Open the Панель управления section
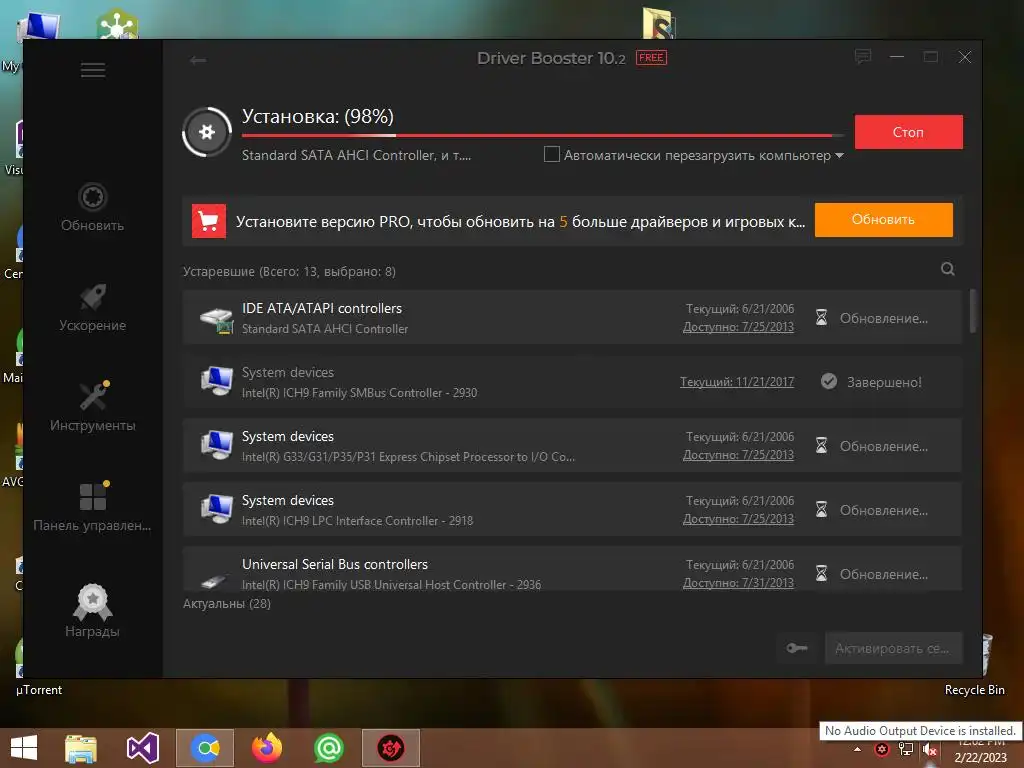The width and height of the screenshot is (1024, 768). pos(92,507)
